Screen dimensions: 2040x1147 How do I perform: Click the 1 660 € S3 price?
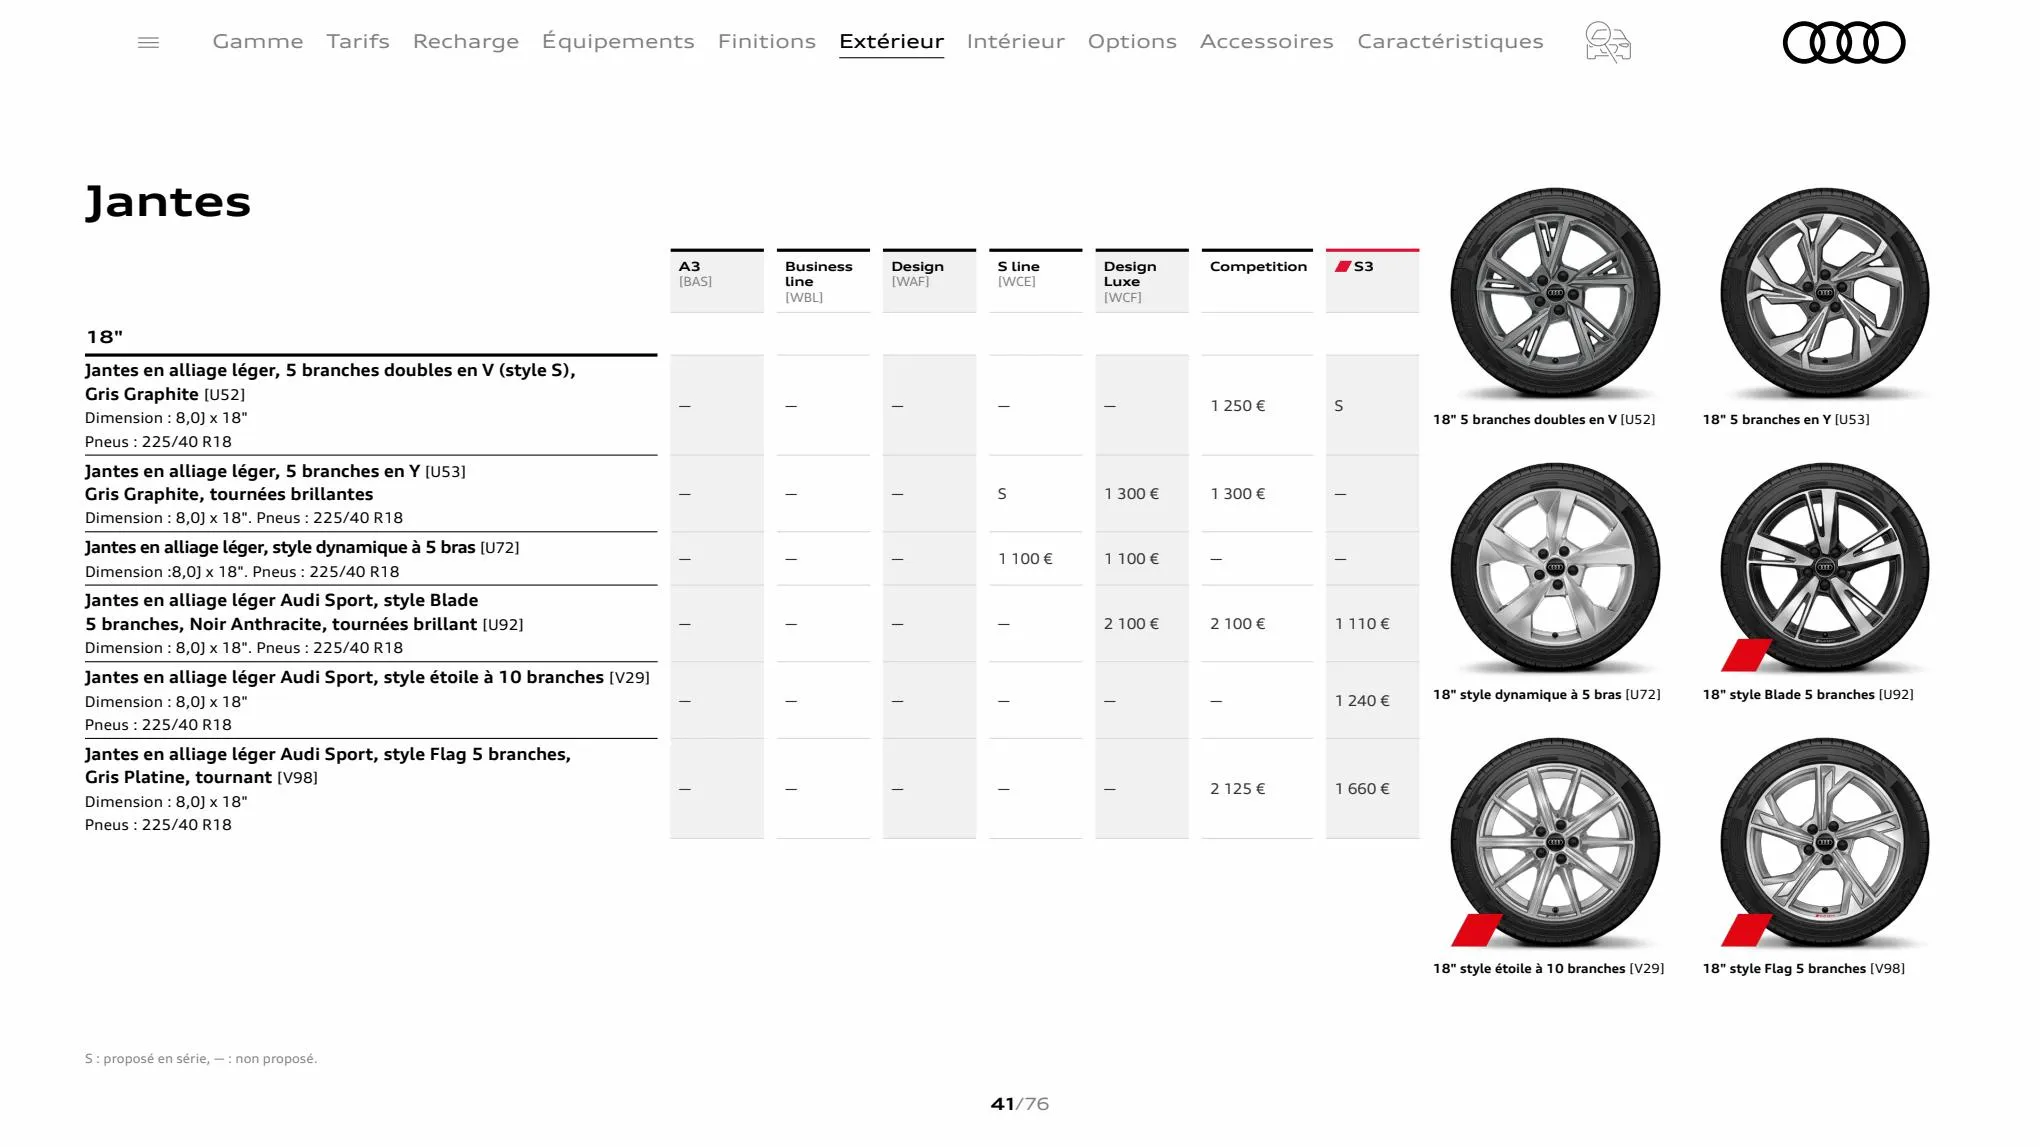pos(1362,789)
